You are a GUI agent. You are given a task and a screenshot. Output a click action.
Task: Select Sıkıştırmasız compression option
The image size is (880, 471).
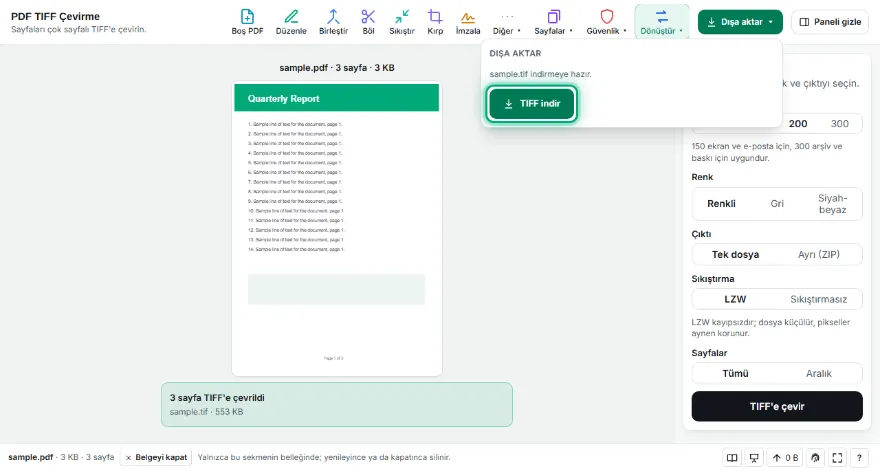click(818, 299)
